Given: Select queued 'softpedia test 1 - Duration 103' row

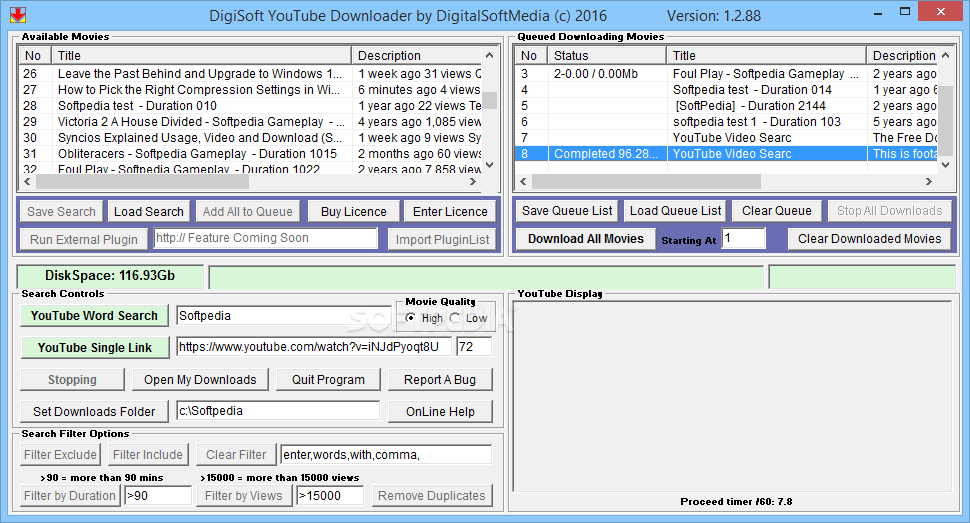Looking at the screenshot, I should [726, 122].
